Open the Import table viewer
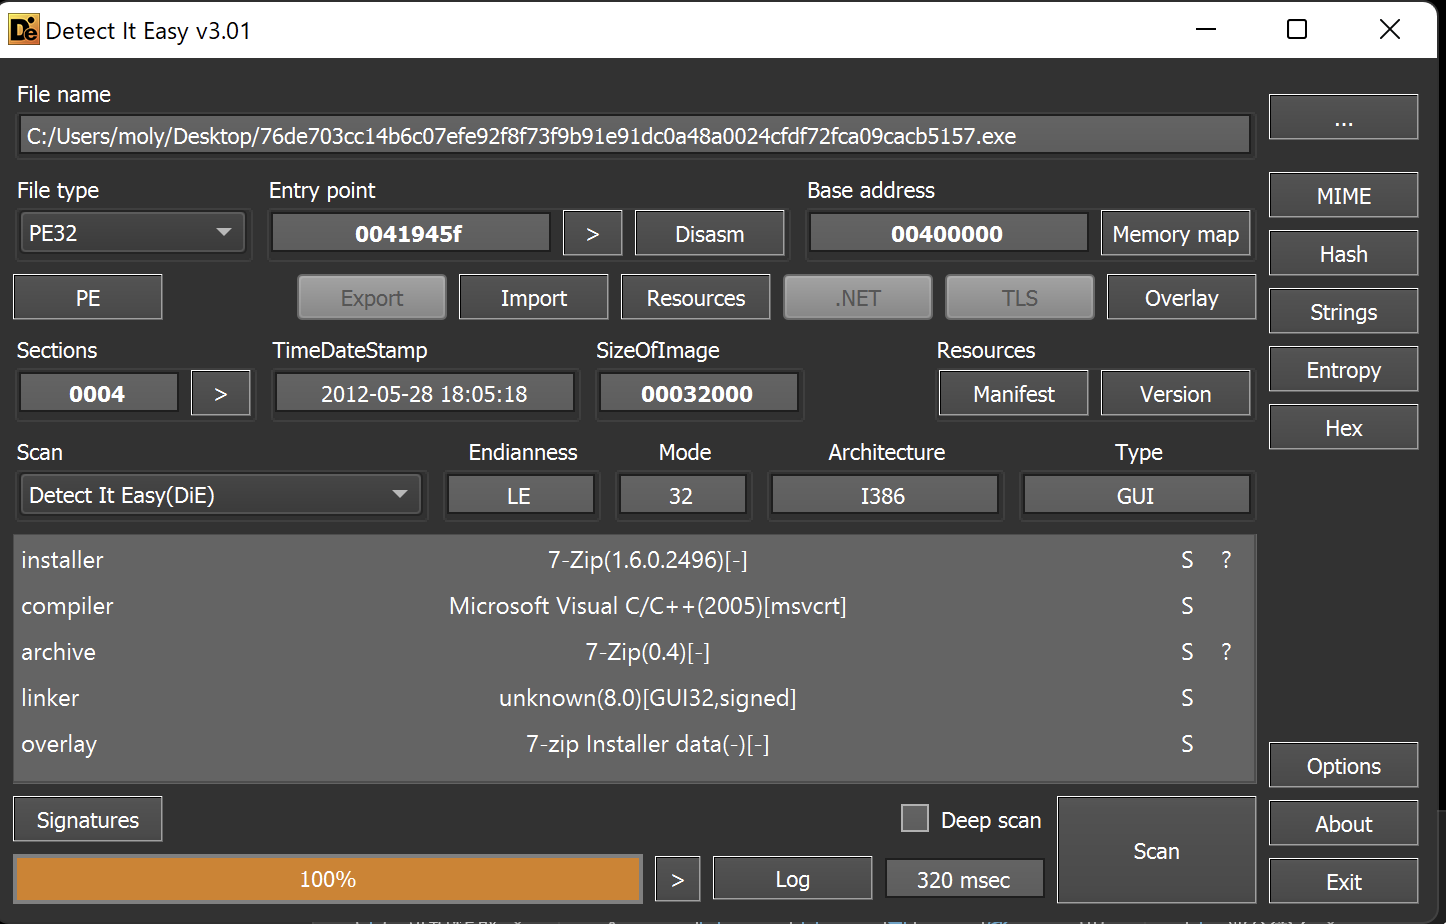This screenshot has width=1446, height=924. 533,298
